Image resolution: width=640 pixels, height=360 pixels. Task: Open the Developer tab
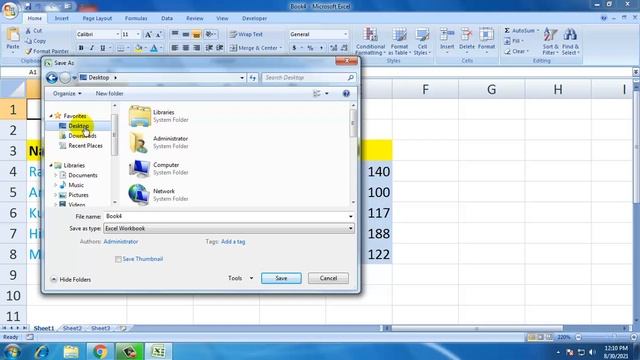254,18
